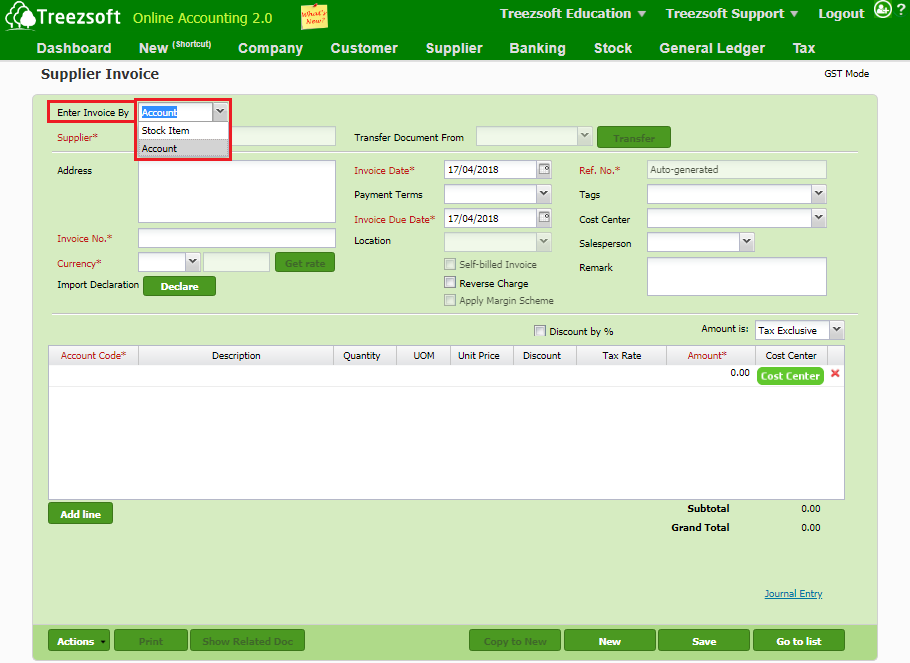This screenshot has width=910, height=663.
Task: Click the Declare import button
Action: coord(179,286)
